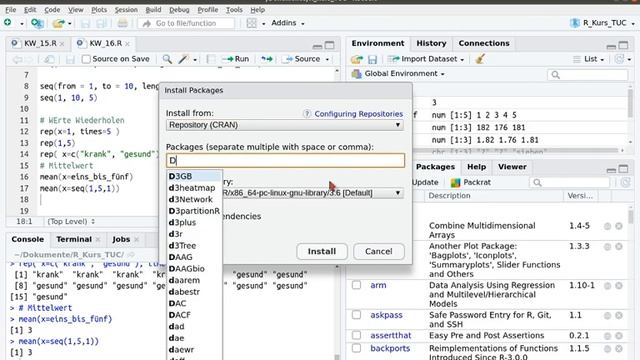Open the Tools menu
Viewport: 640px width, 360px height.
[x=234, y=10]
